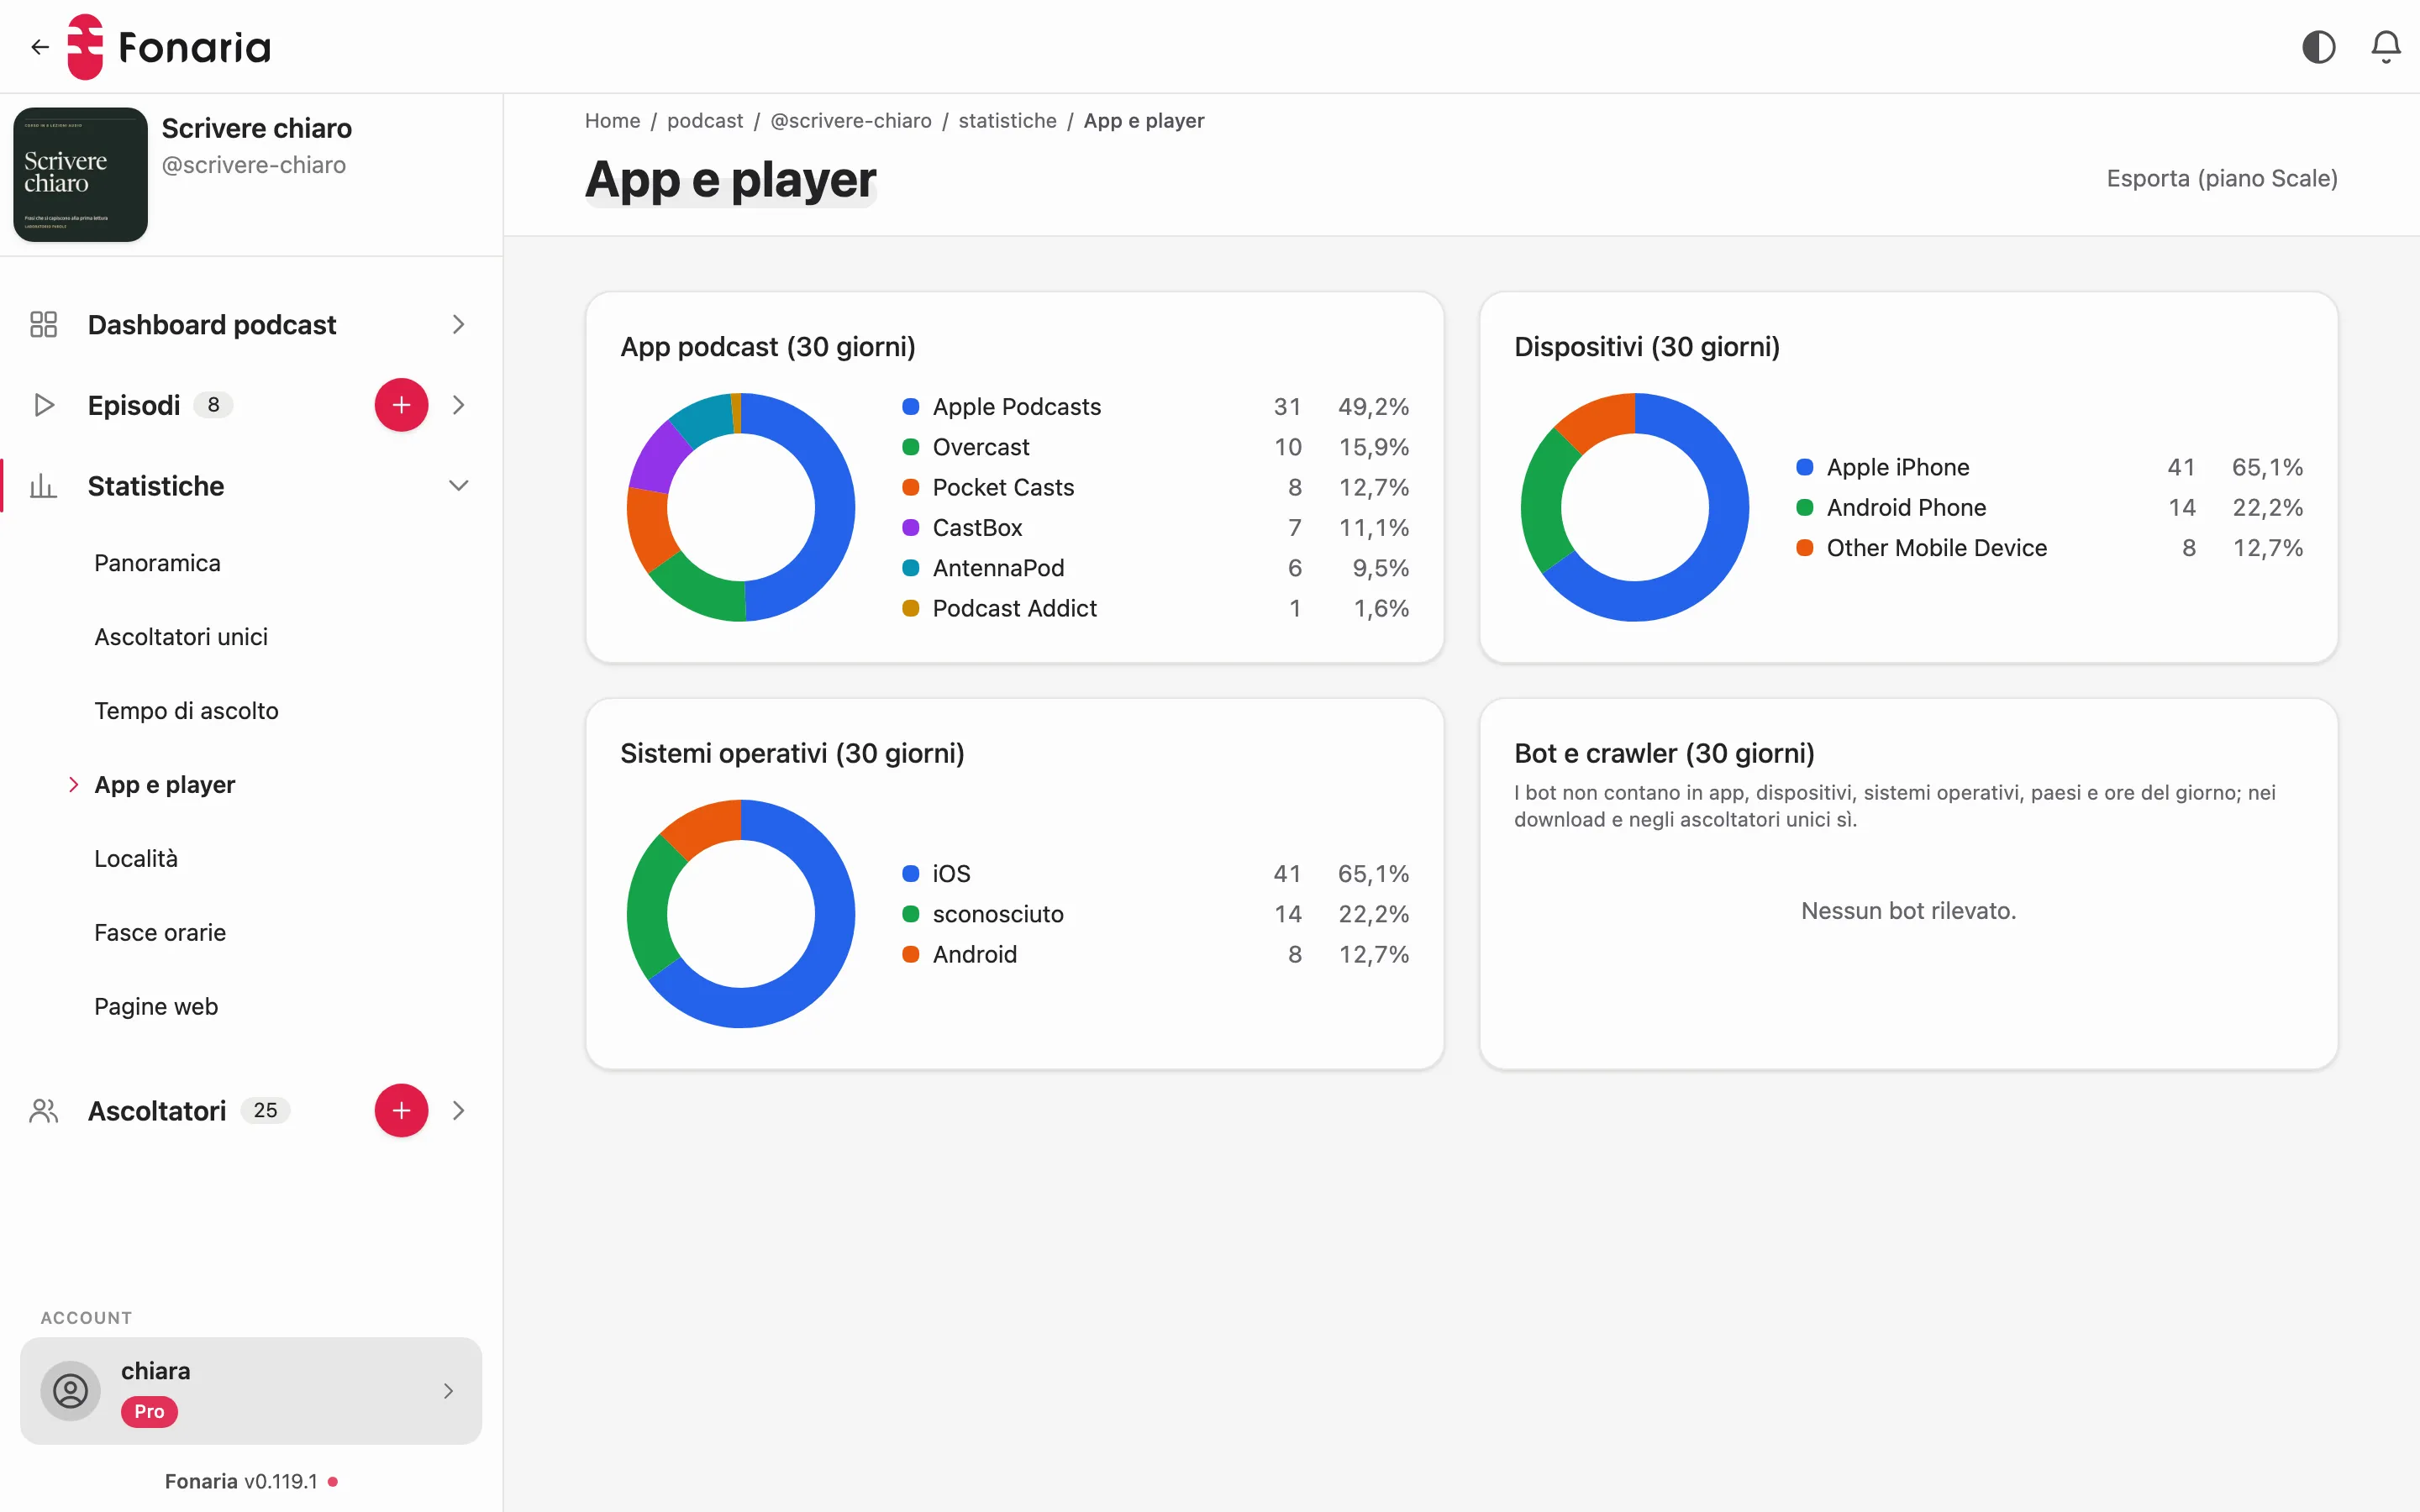Collapse the Statistiche section chevron
The height and width of the screenshot is (1512, 2420).
tap(458, 486)
